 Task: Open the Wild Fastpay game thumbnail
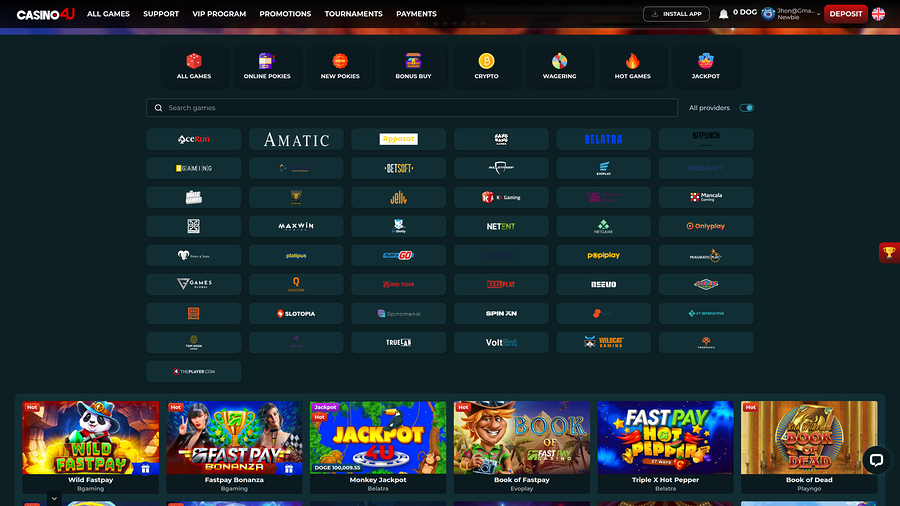tap(91, 438)
